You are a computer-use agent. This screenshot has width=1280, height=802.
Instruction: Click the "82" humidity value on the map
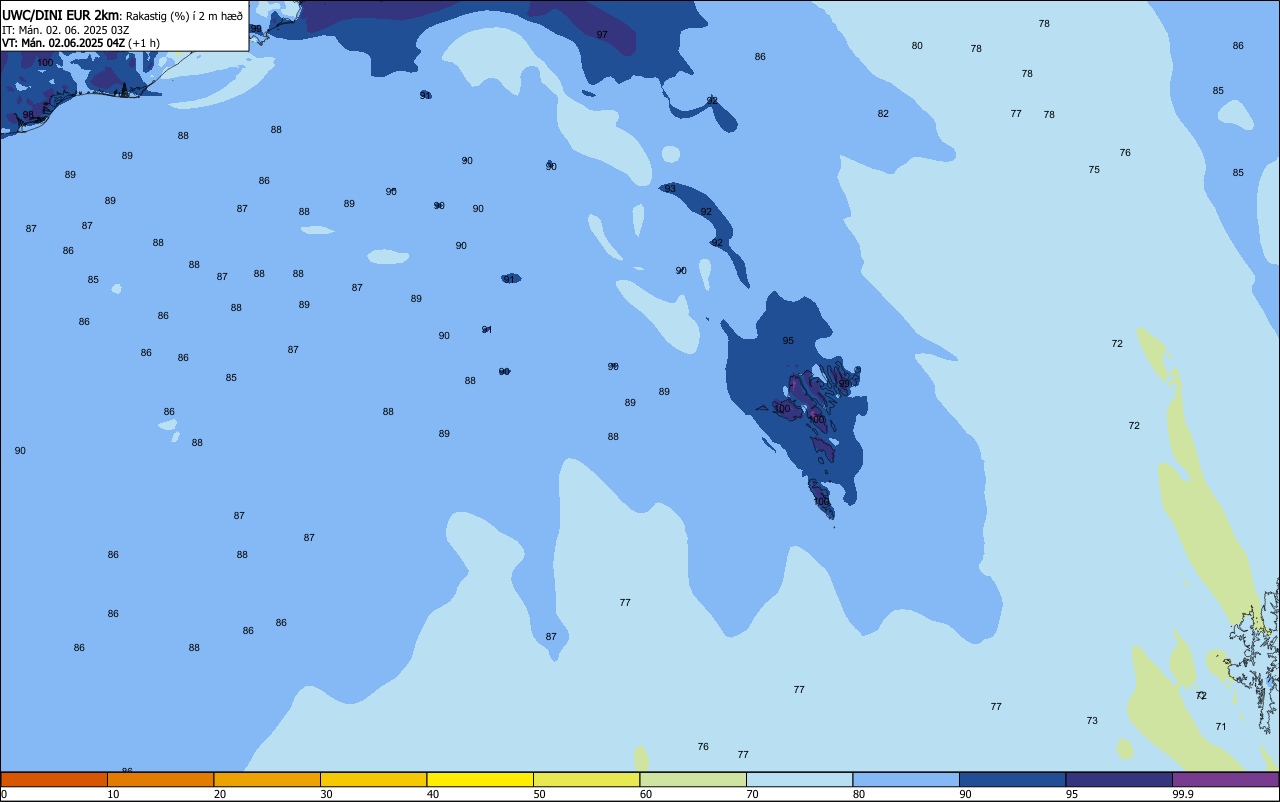tap(883, 113)
